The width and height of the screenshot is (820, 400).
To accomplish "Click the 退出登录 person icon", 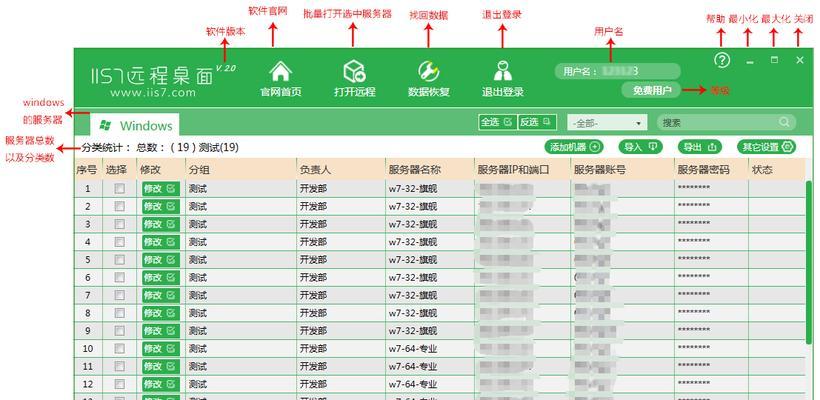I will point(503,71).
